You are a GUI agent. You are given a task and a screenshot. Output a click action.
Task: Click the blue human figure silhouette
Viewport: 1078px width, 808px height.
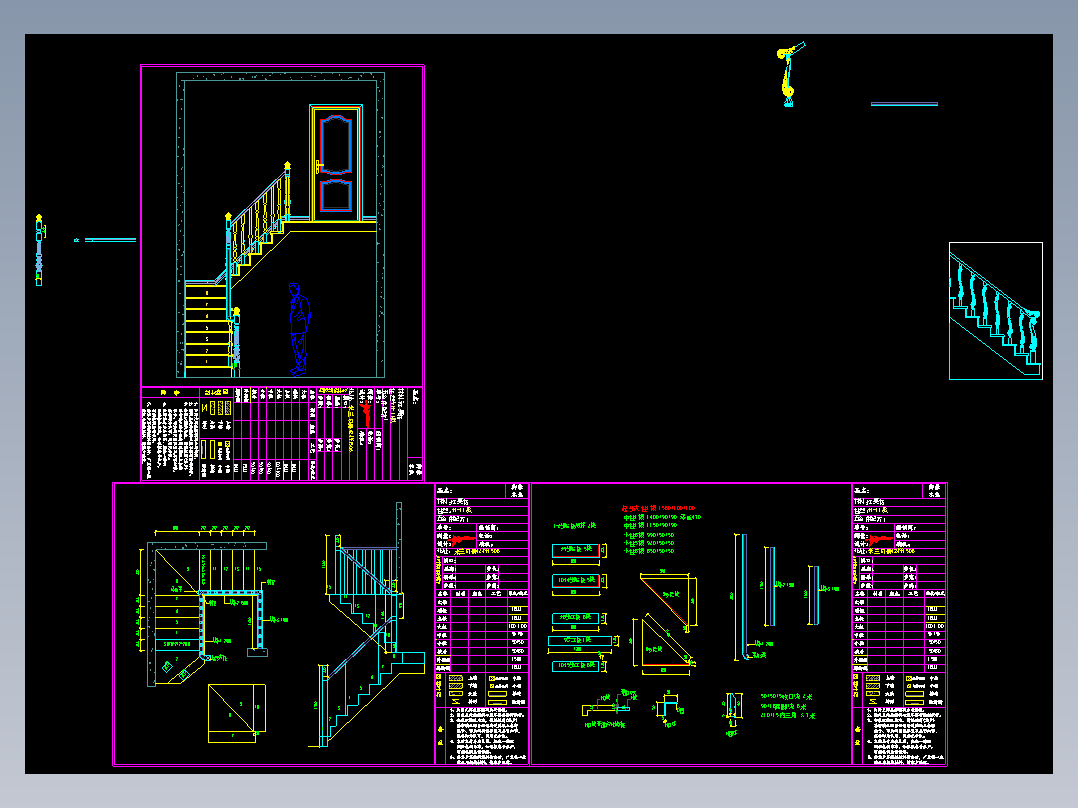click(x=299, y=329)
